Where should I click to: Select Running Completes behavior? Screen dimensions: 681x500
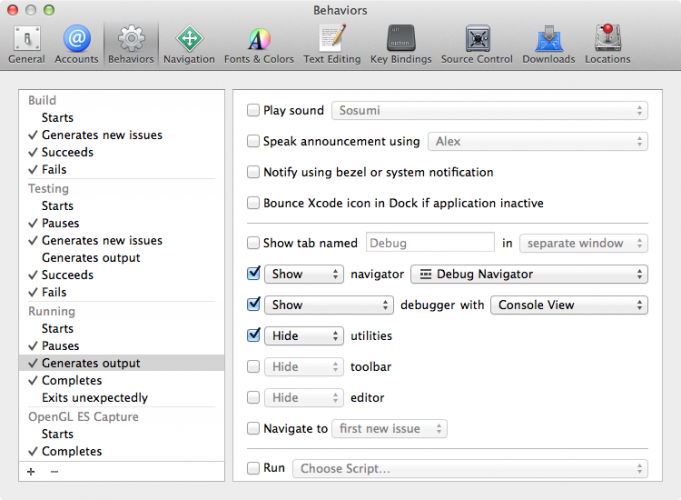click(x=122, y=380)
